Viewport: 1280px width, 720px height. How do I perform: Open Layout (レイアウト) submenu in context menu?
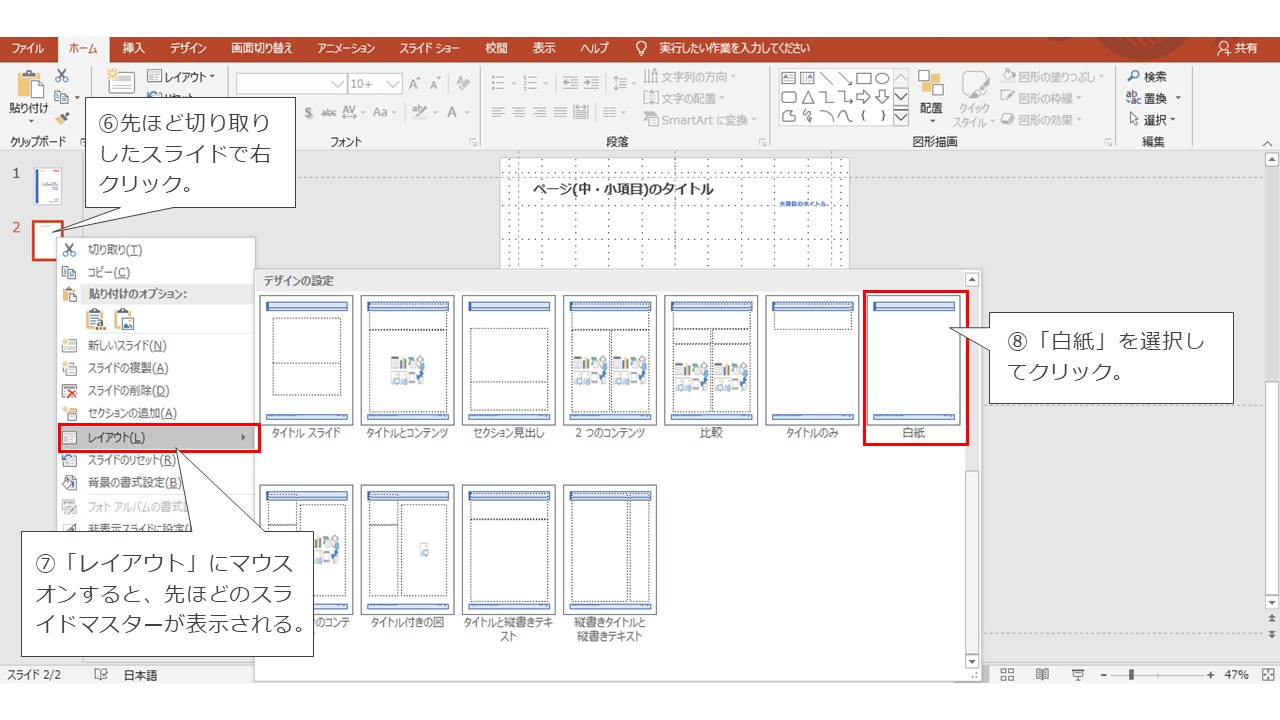pyautogui.click(x=156, y=437)
